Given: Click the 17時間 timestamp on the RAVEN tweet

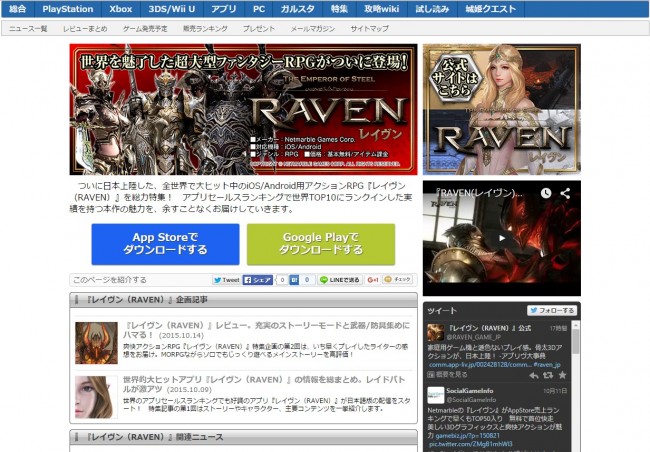Looking at the screenshot, I should pos(558,328).
